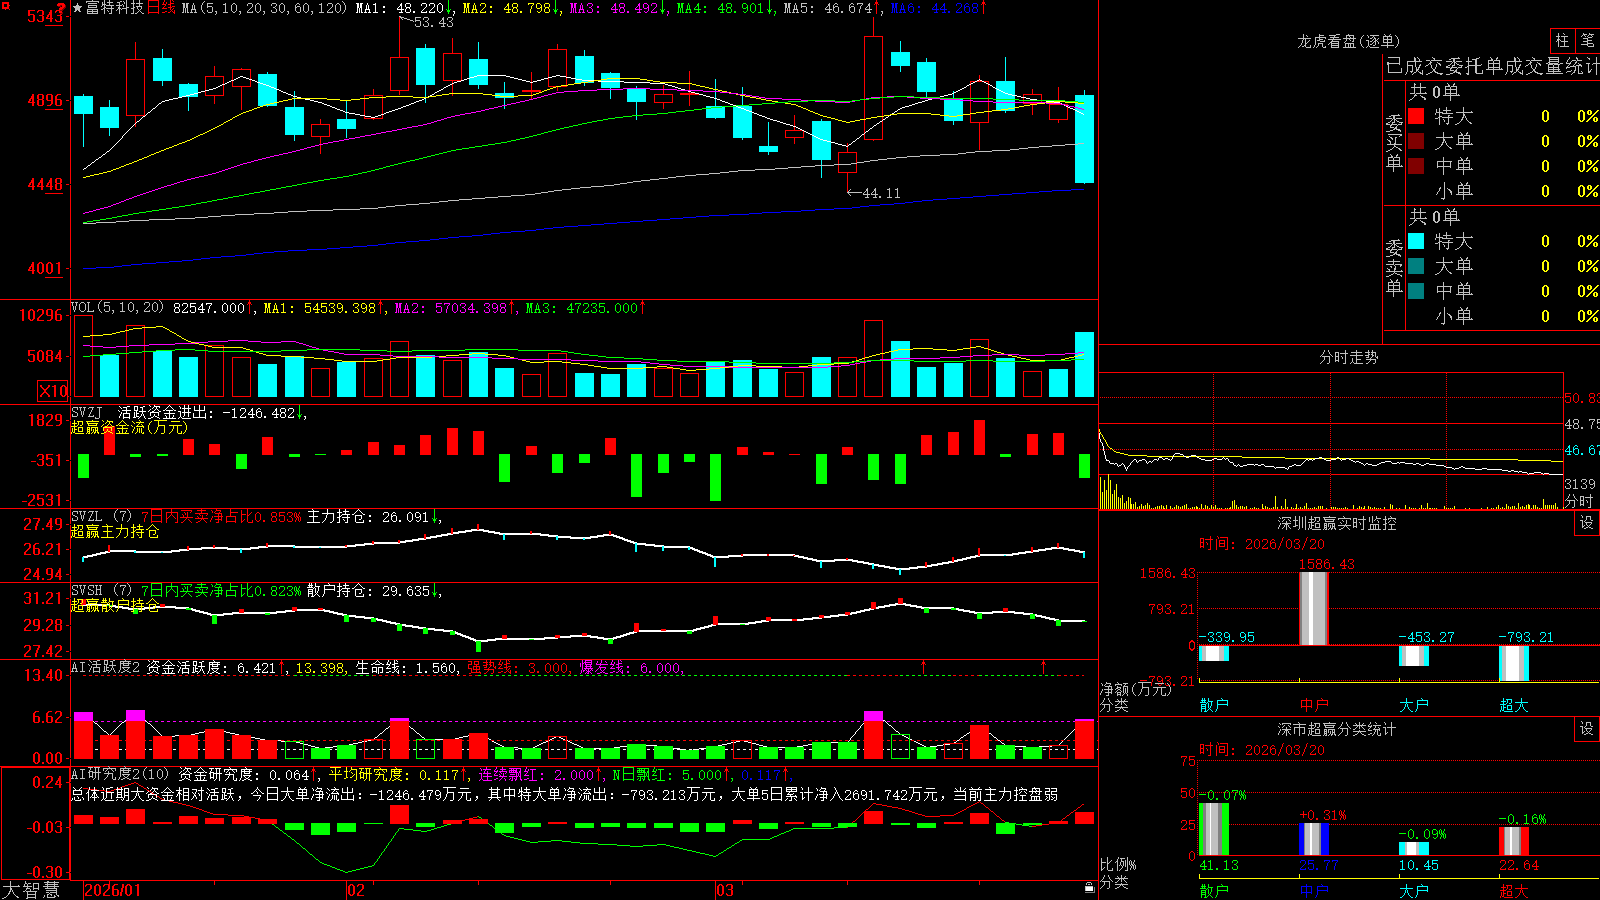Click the 大智慧 logo

[31, 890]
